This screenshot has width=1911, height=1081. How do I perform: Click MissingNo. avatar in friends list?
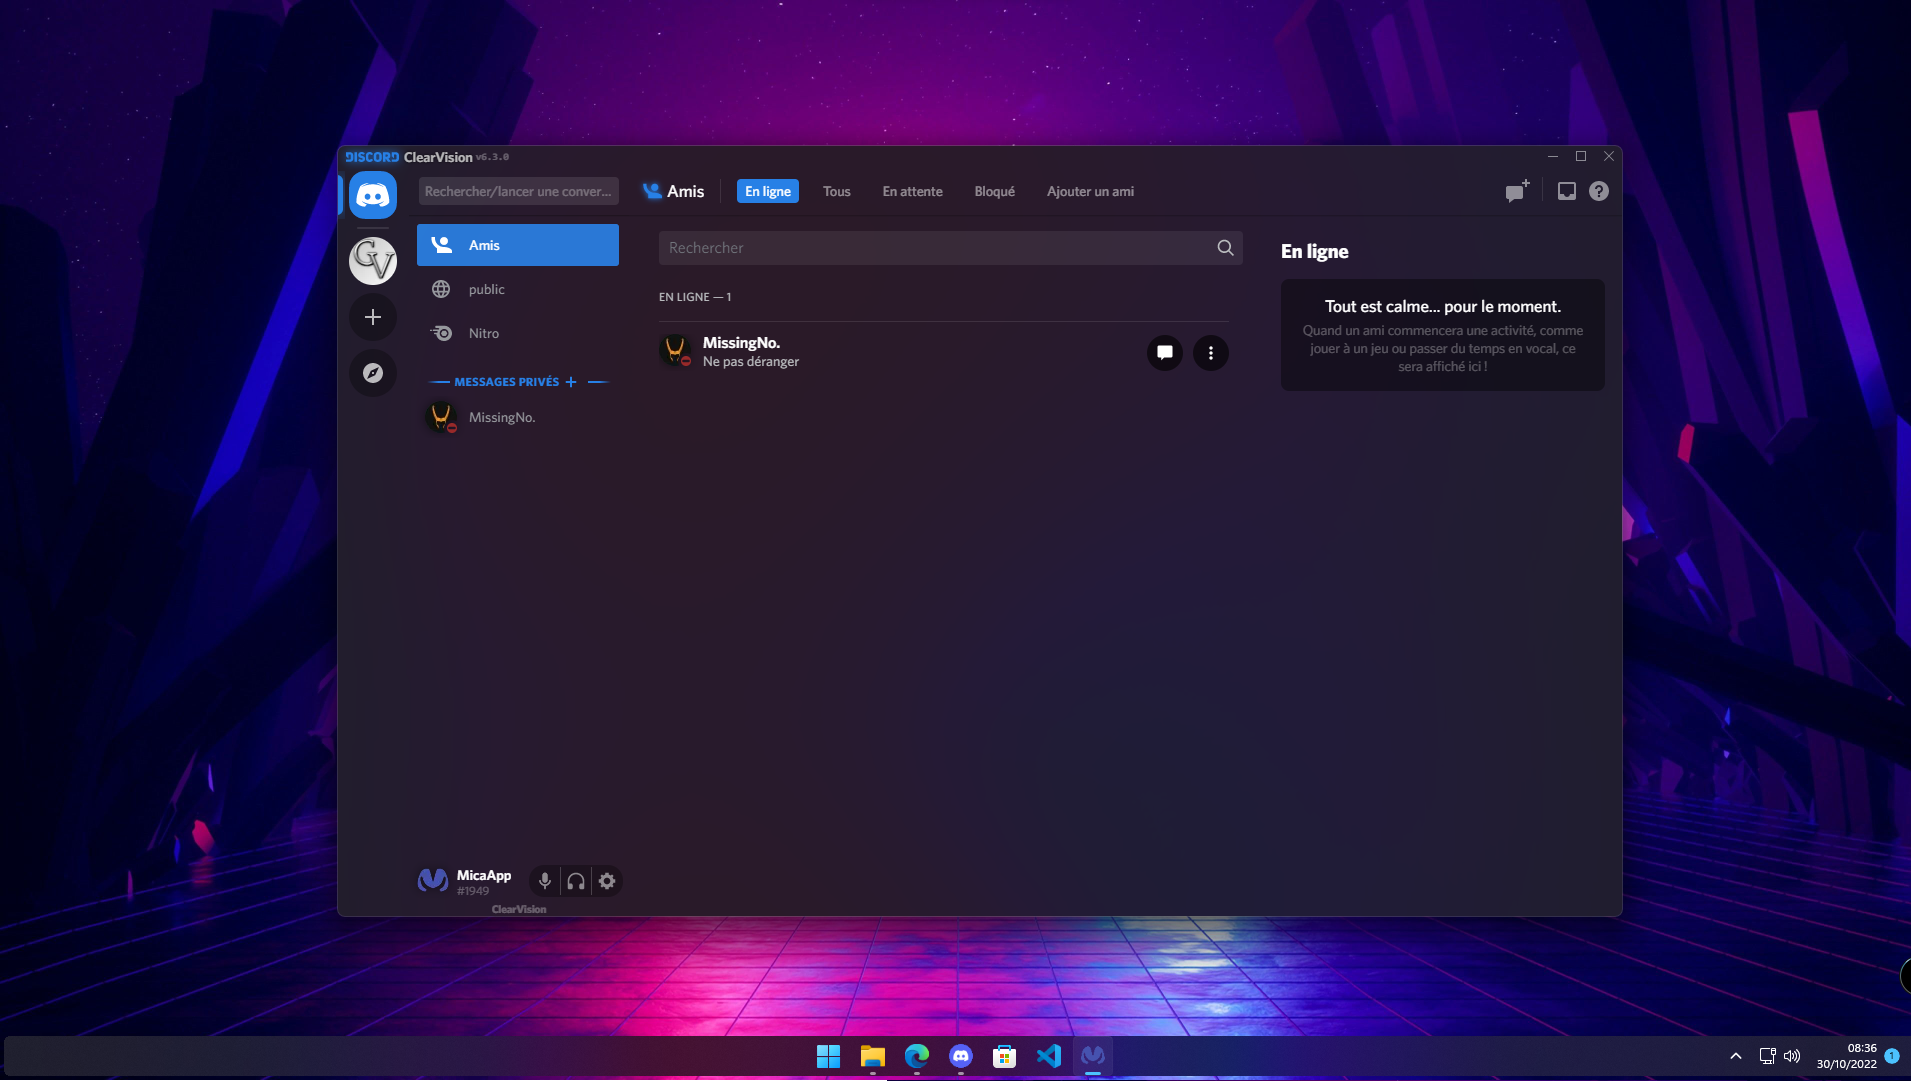tap(676, 351)
